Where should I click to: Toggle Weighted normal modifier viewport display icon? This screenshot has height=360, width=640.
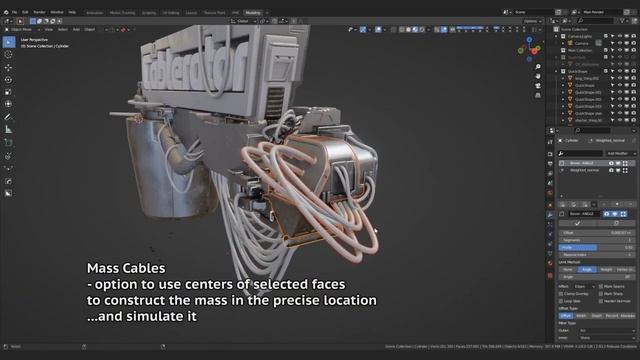618,170
